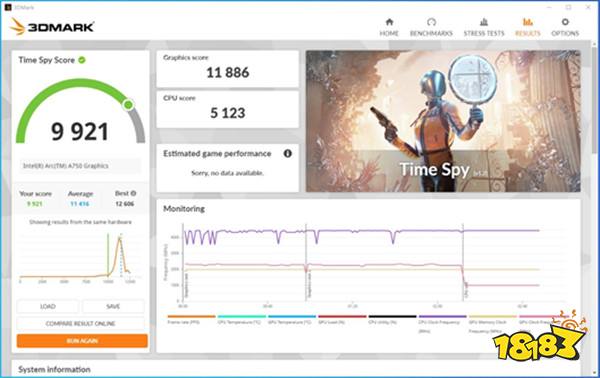Toggle CPU Utility legend swatch
The width and height of the screenshot is (600, 378).
click(x=392, y=316)
